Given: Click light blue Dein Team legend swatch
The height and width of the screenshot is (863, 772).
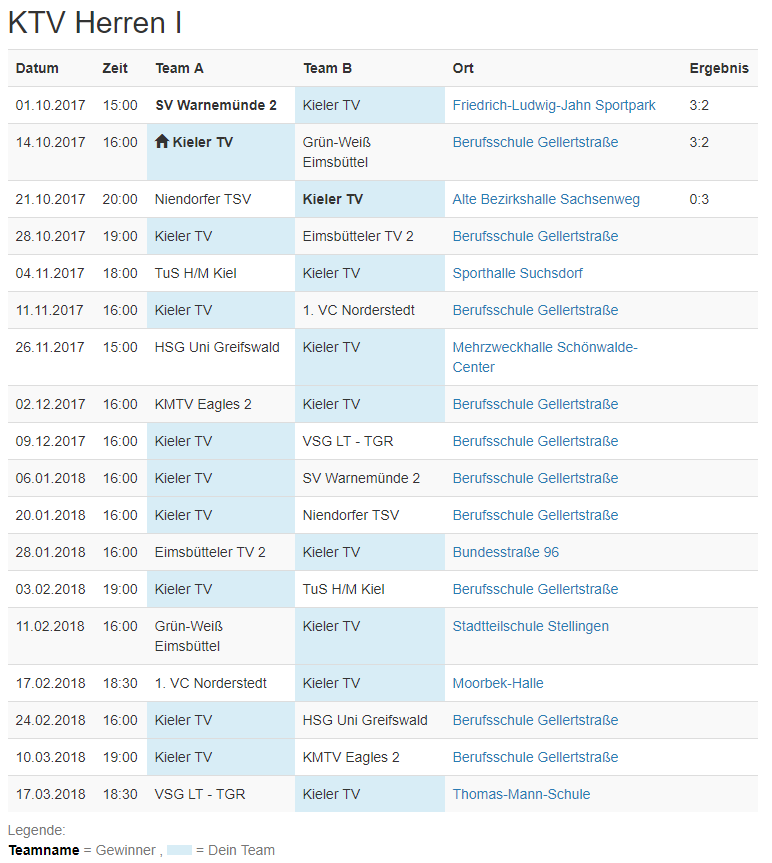Looking at the screenshot, I should 179,850.
